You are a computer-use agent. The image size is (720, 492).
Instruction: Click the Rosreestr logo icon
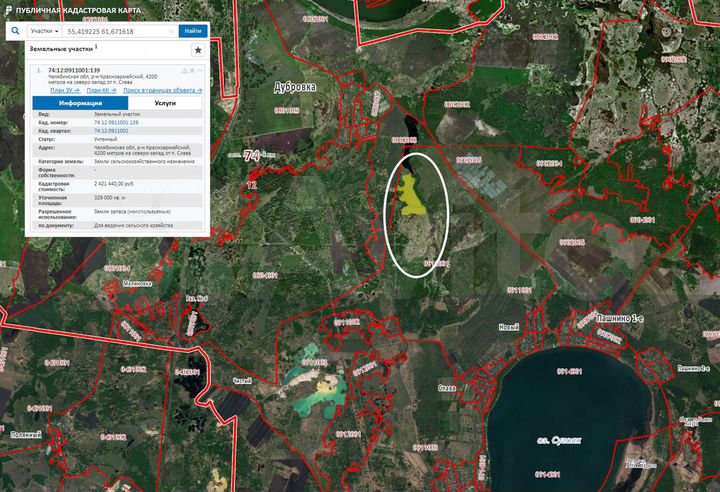pyautogui.click(x=9, y=8)
